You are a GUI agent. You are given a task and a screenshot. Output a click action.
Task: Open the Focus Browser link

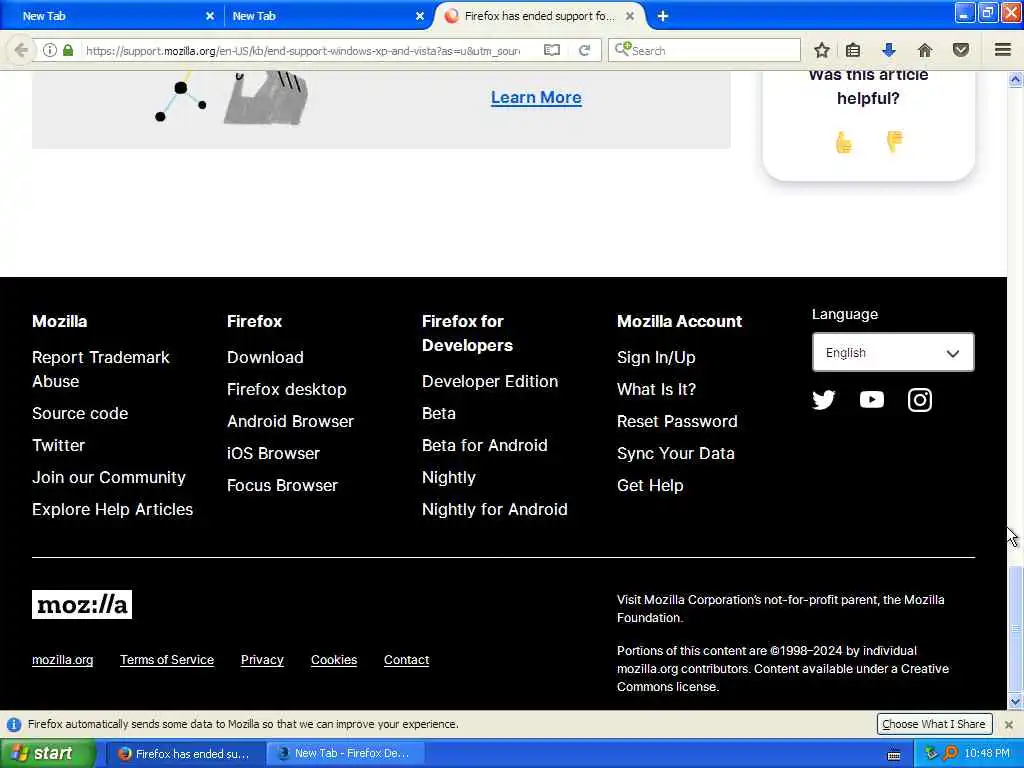click(x=283, y=485)
